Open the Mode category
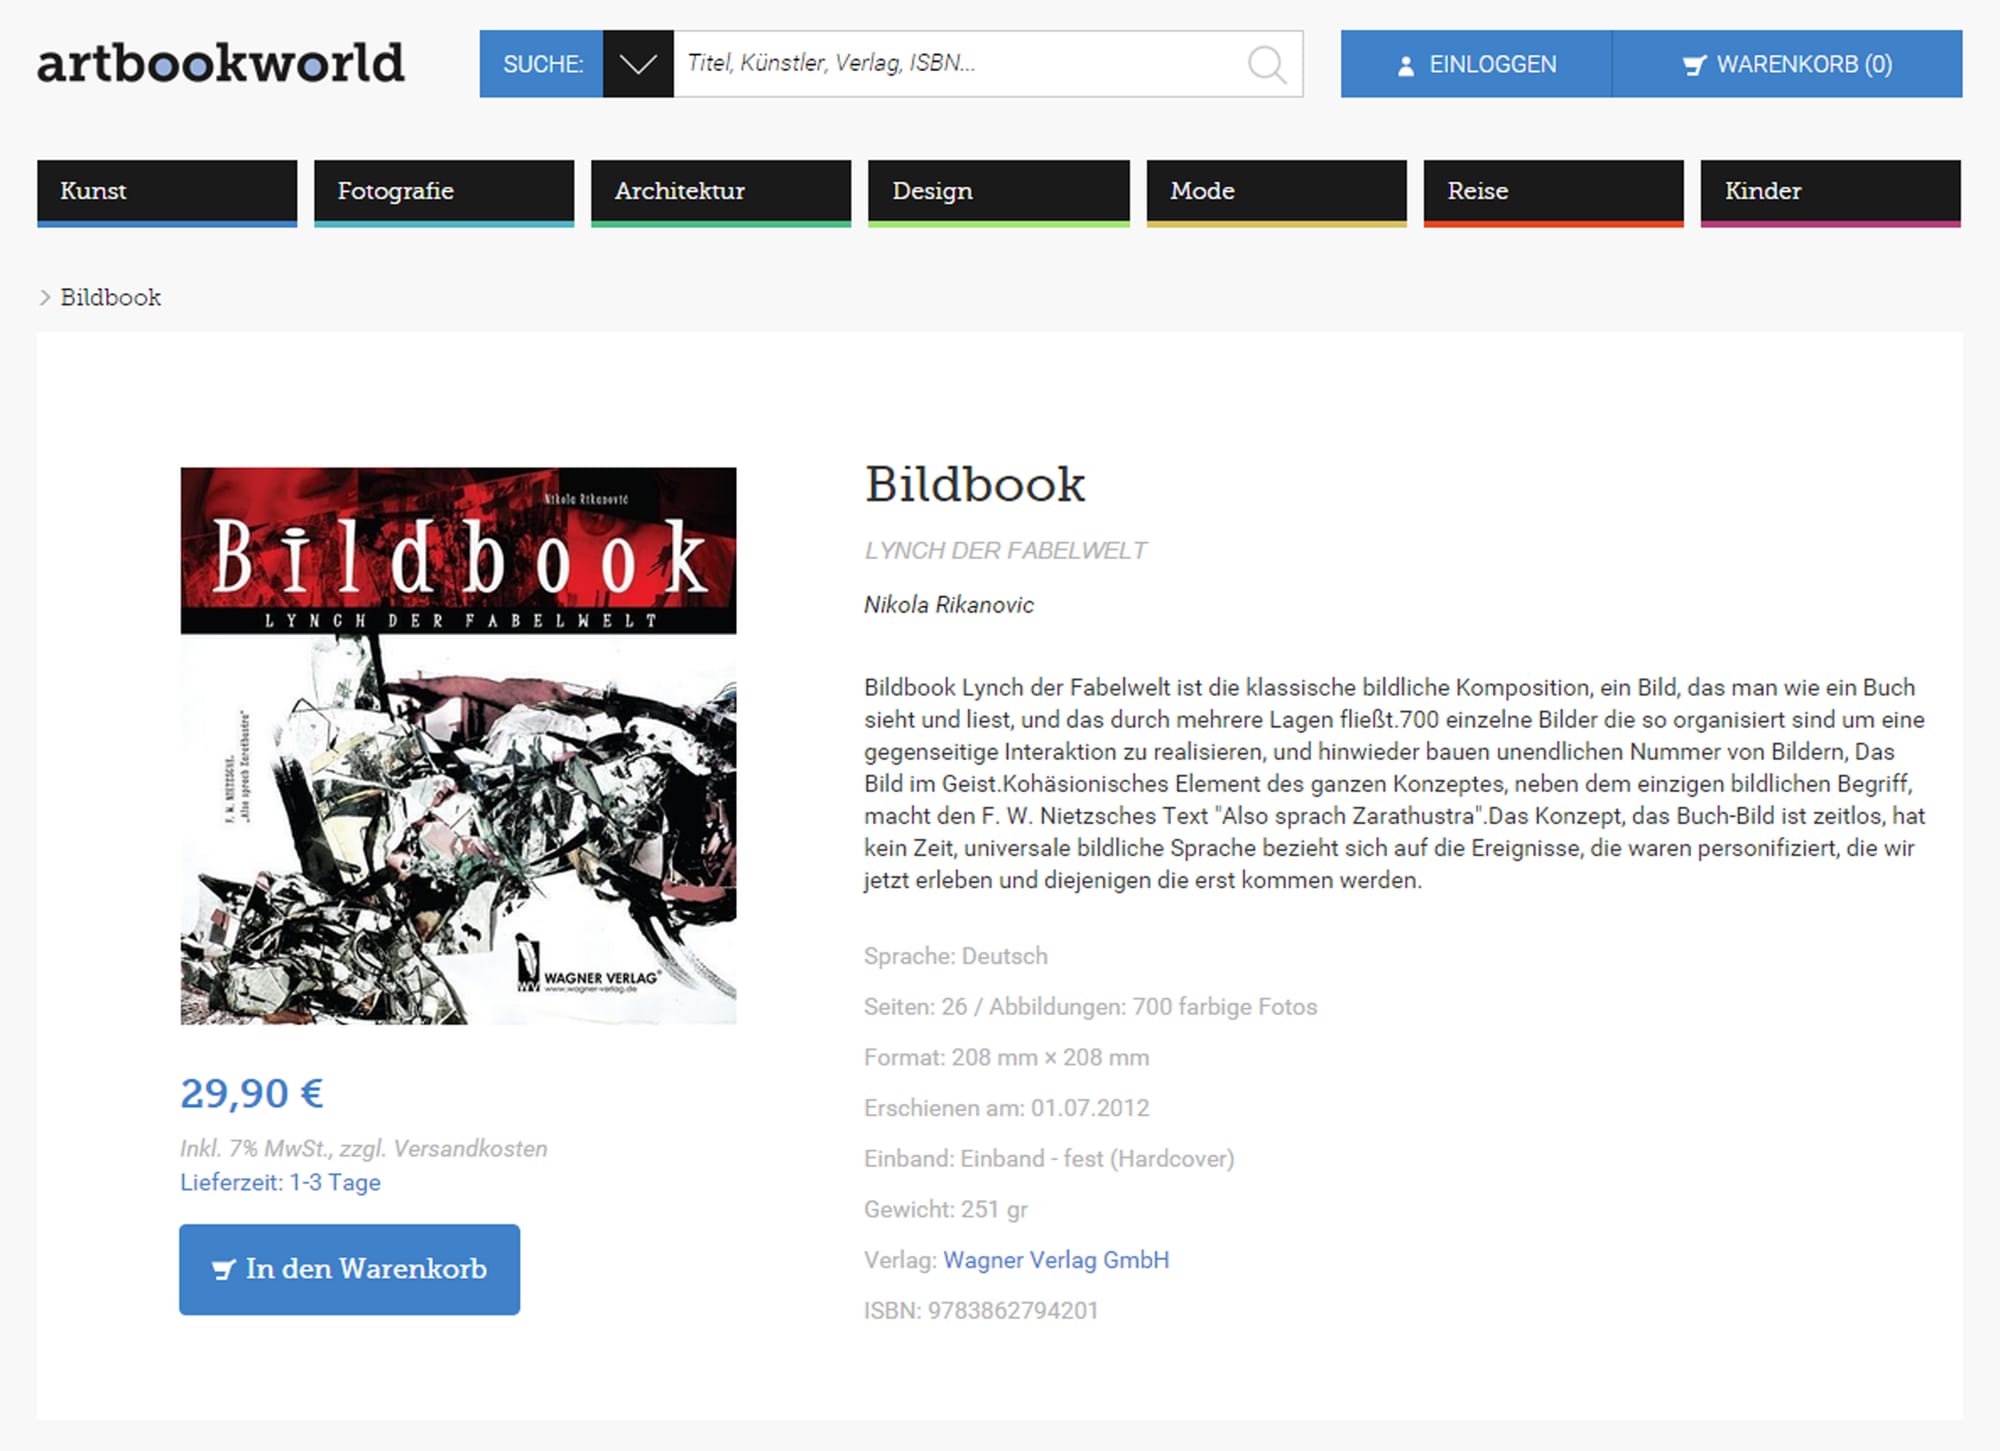Viewport: 2000px width, 1451px height. pyautogui.click(x=1275, y=191)
